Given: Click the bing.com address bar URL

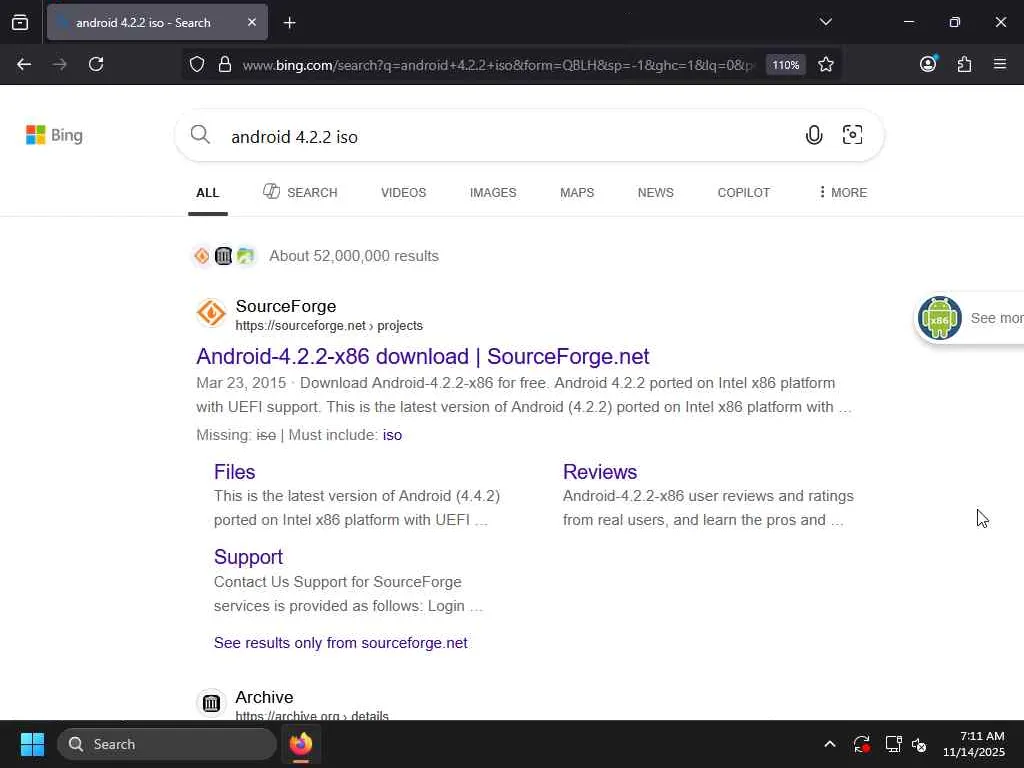Looking at the screenshot, I should click(x=497, y=65).
